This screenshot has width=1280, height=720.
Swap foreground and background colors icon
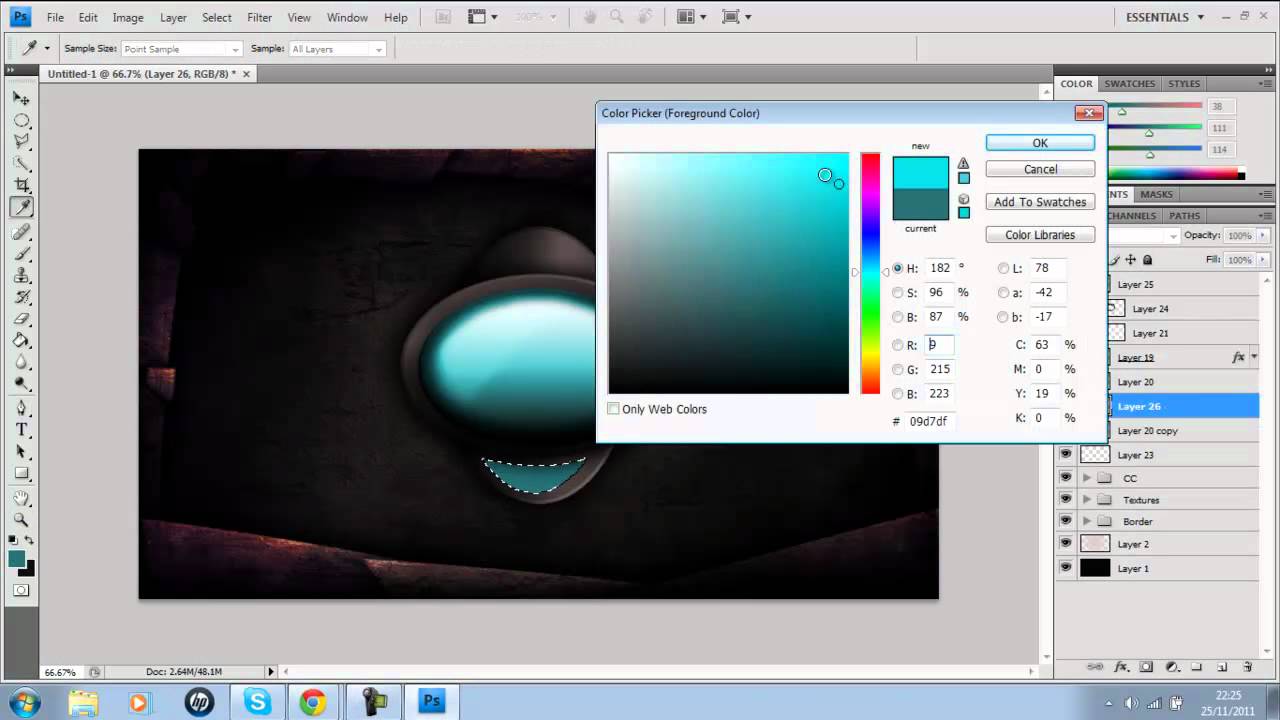click(x=30, y=541)
